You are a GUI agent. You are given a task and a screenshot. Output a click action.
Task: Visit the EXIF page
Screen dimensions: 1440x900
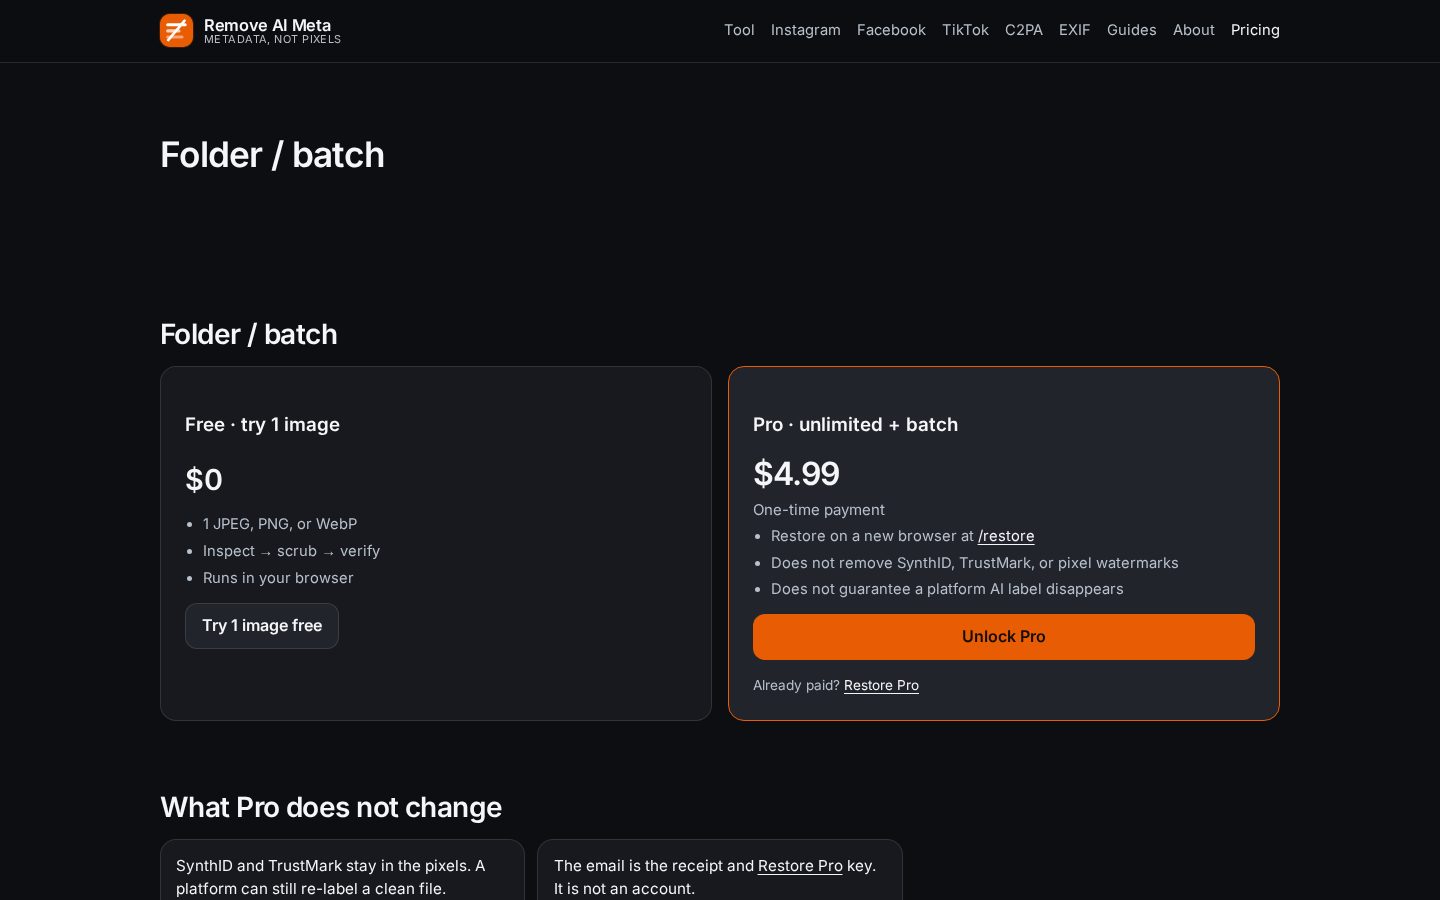(1075, 30)
